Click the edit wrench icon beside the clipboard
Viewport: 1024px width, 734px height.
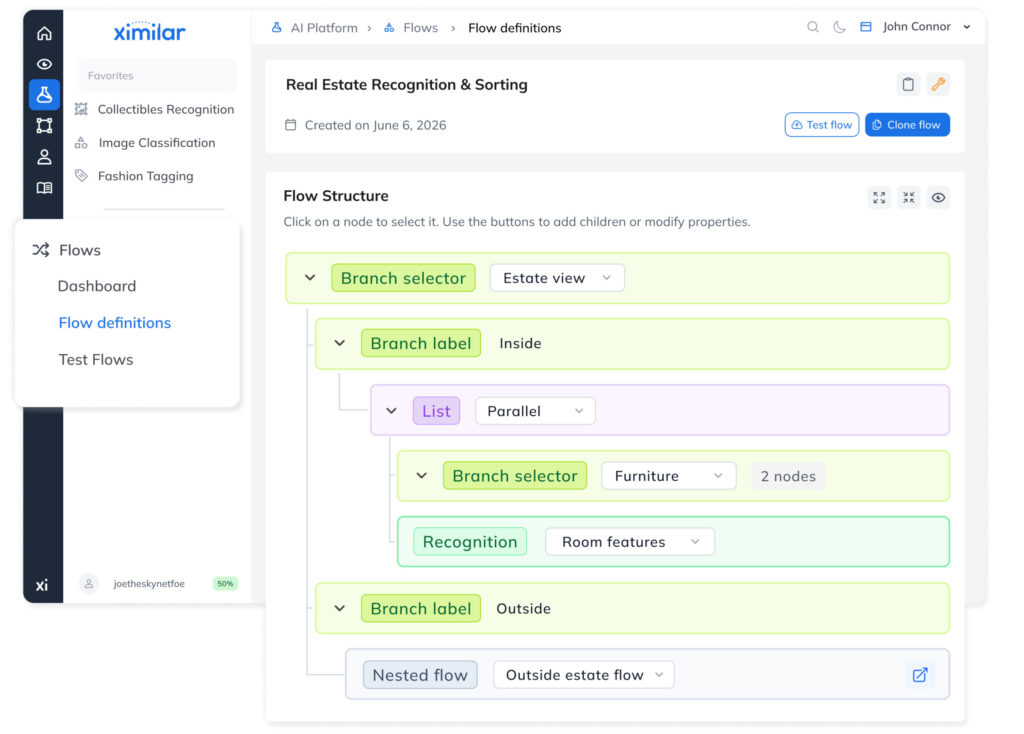938,84
